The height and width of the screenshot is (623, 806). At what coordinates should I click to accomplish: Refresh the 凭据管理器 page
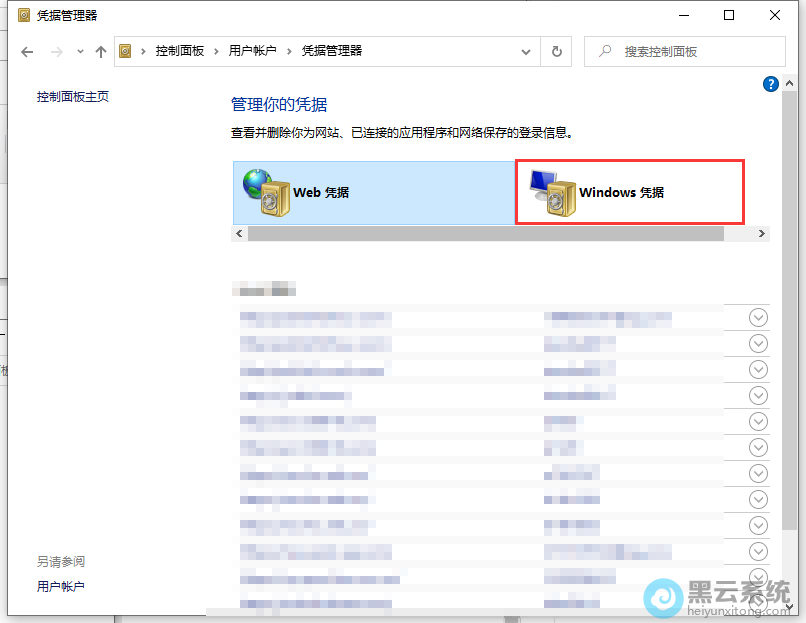point(556,51)
